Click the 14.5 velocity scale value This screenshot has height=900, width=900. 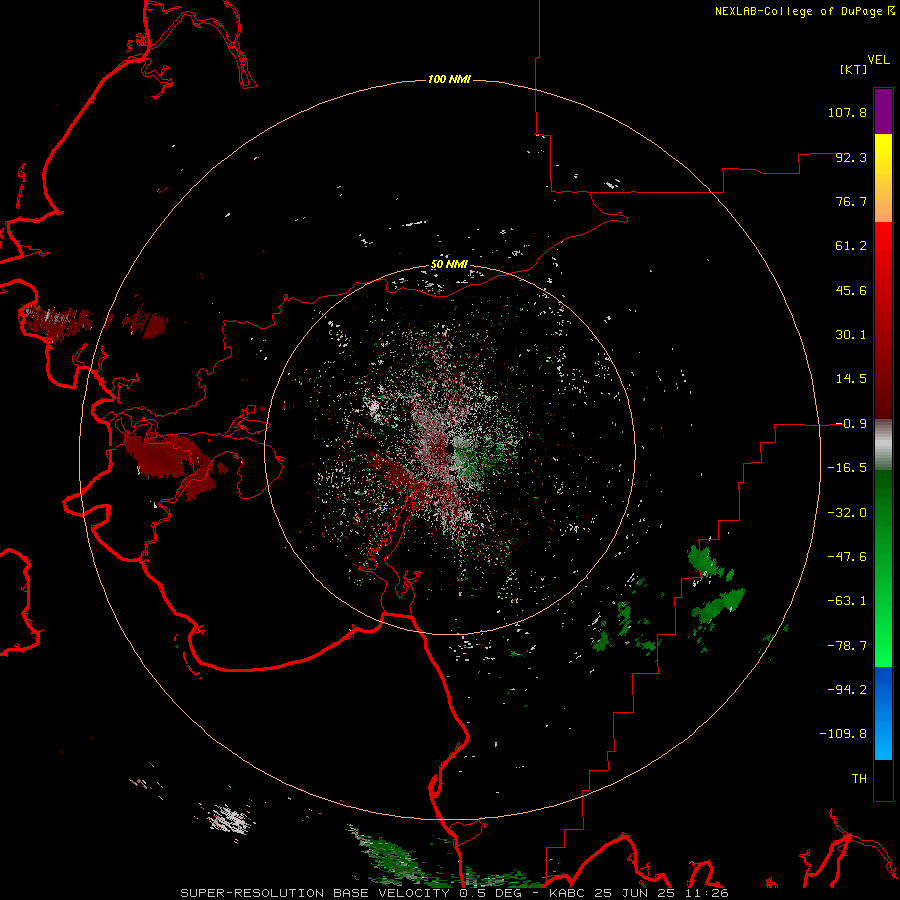851,379
